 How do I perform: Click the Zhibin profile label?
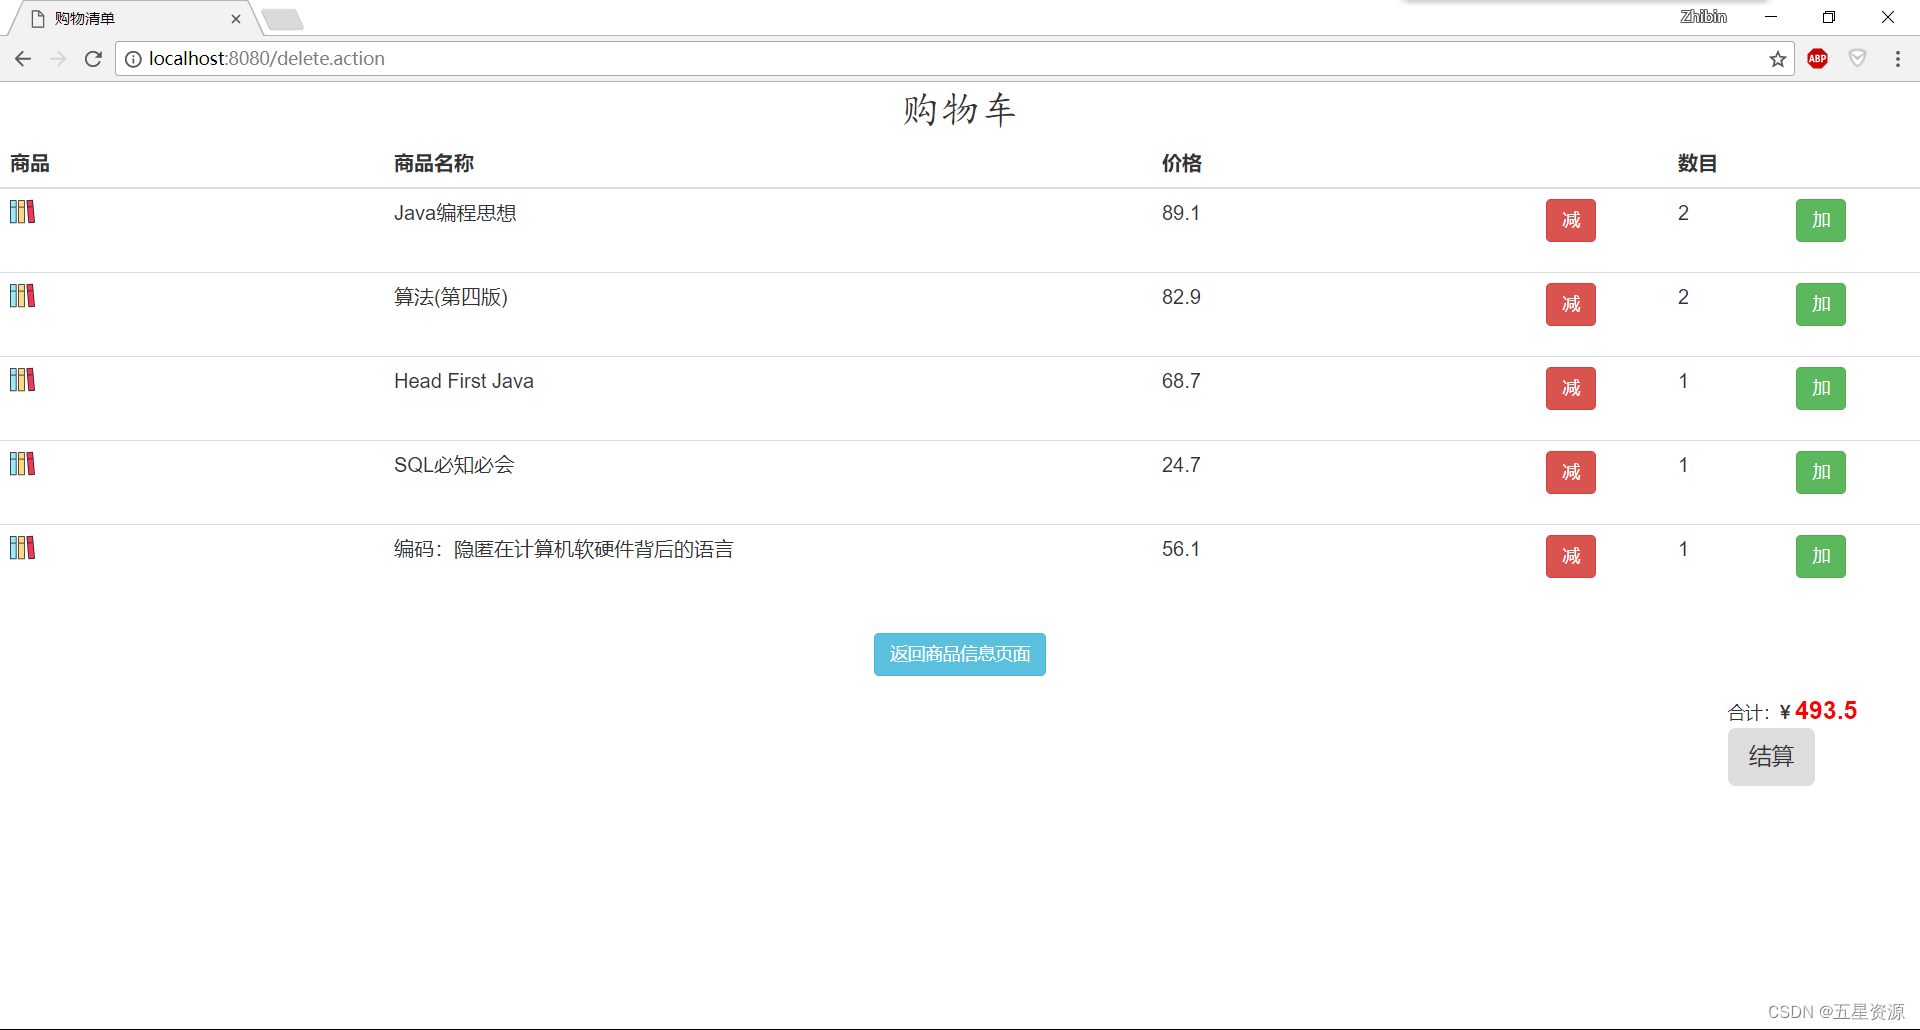click(1703, 17)
